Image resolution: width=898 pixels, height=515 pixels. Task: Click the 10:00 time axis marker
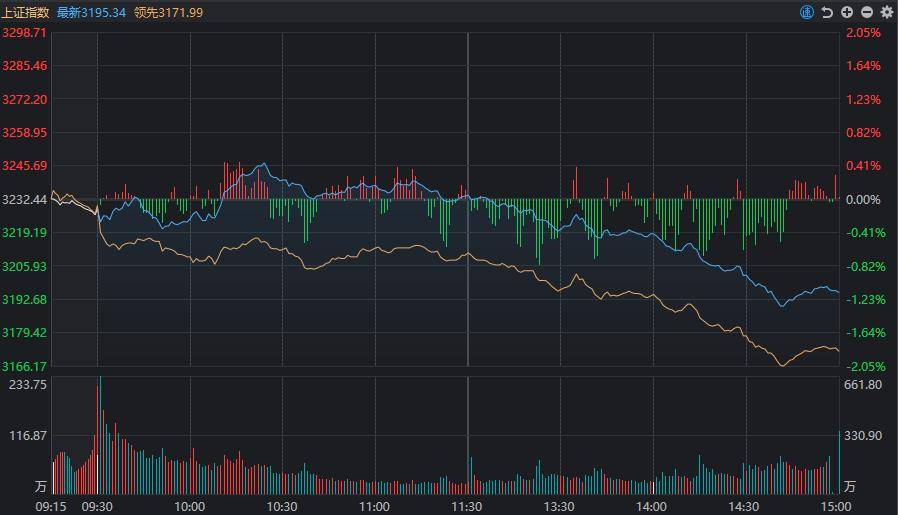(190, 507)
